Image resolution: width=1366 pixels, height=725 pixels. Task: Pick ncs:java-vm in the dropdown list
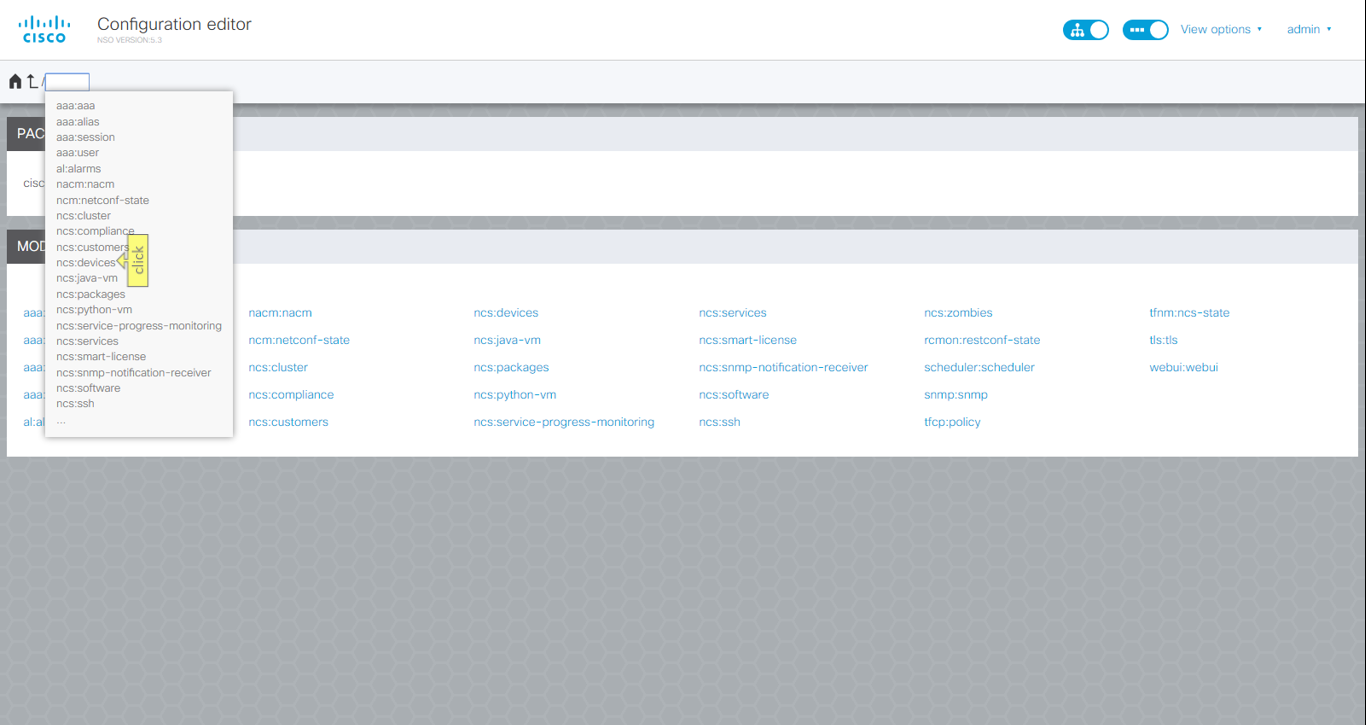tap(87, 278)
